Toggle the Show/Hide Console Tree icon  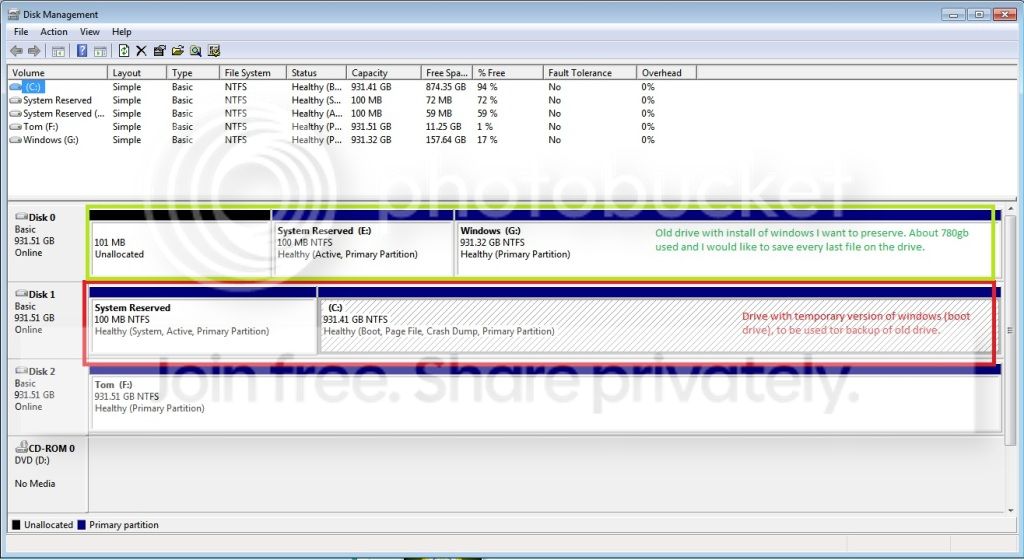58,50
